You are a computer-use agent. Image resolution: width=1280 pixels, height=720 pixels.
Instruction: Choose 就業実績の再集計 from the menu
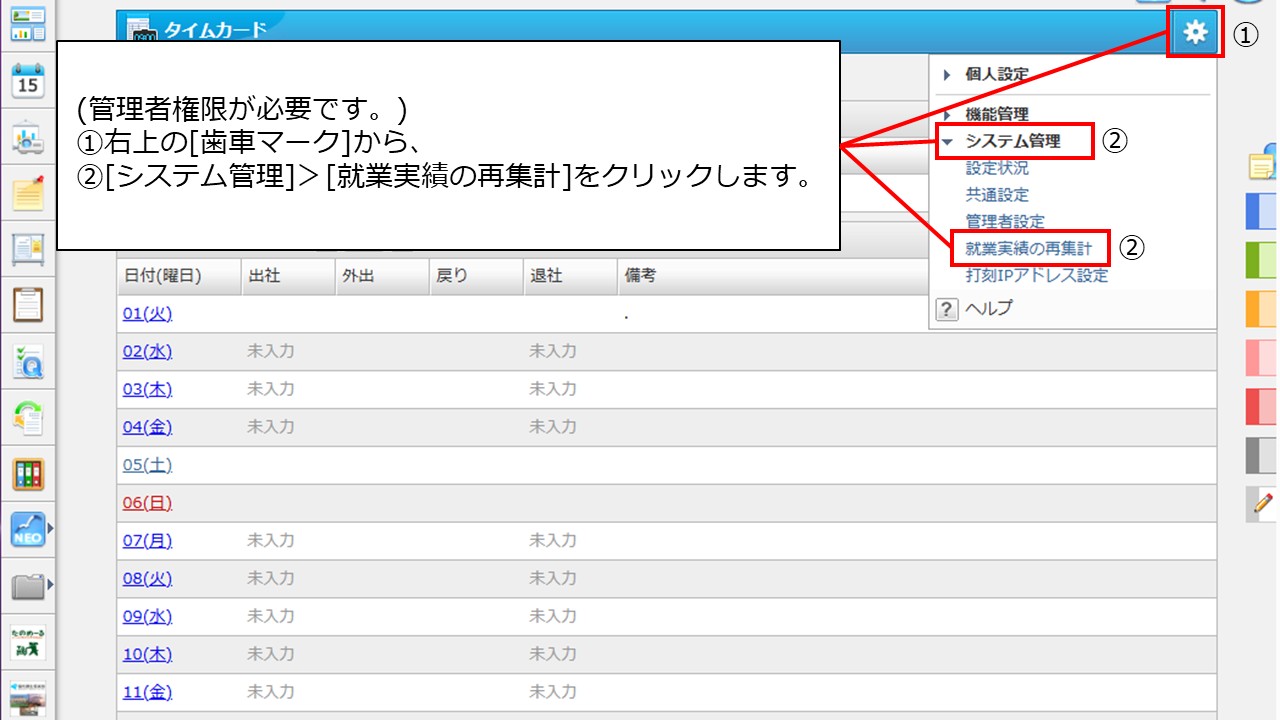(1029, 247)
